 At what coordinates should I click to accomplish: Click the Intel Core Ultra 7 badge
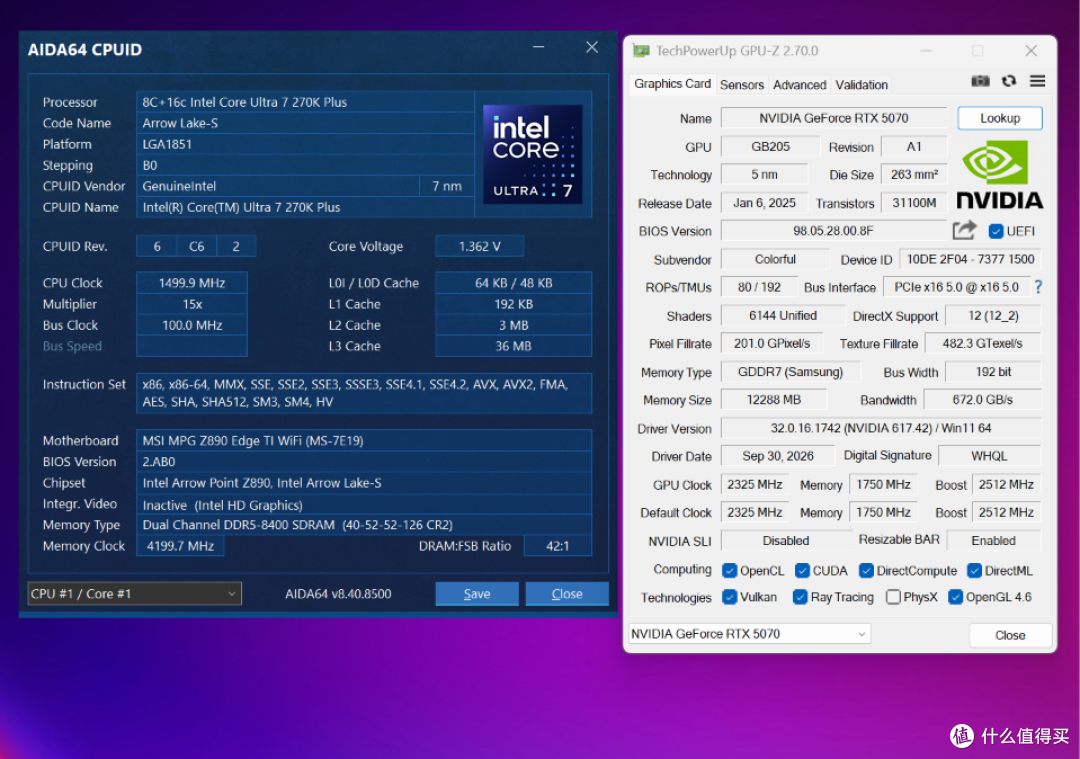[x=532, y=154]
